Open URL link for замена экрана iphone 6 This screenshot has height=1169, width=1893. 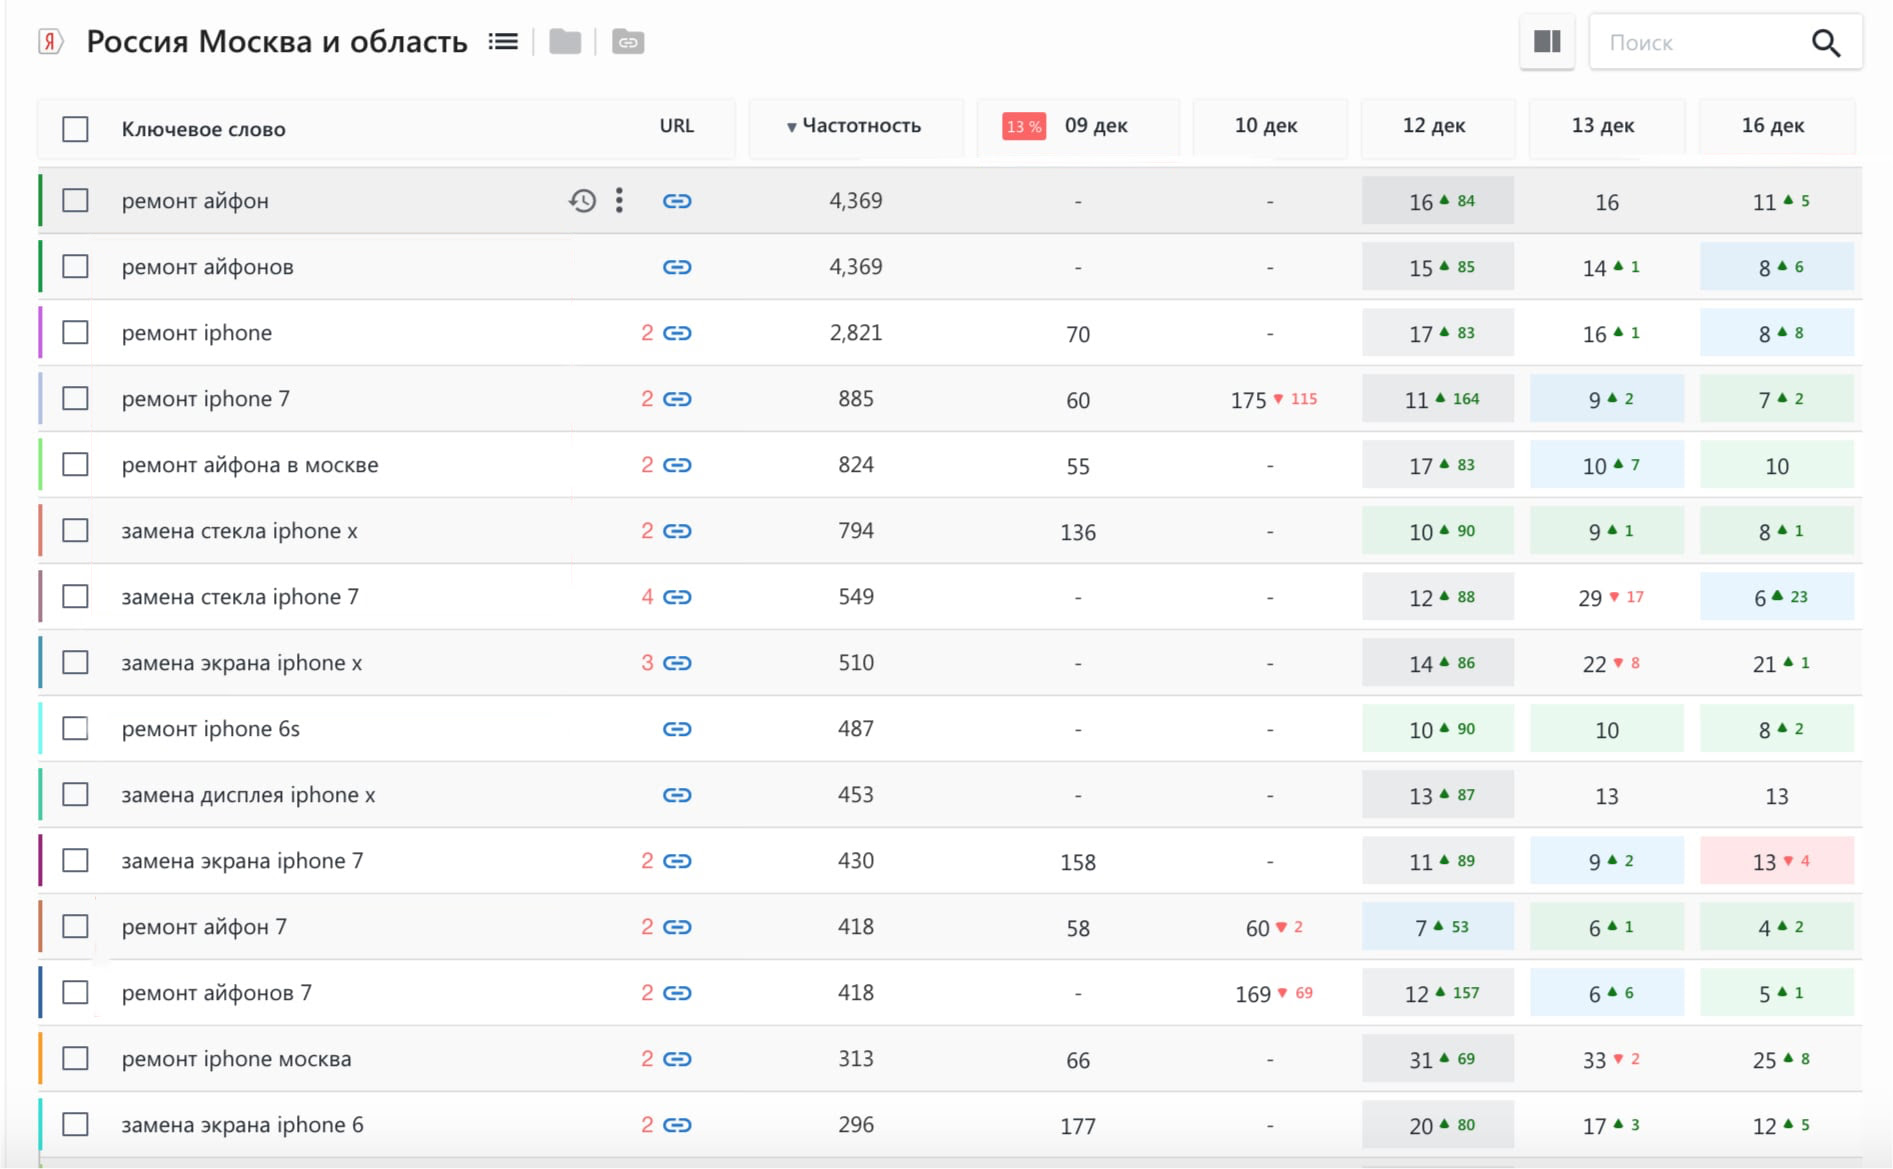pyautogui.click(x=677, y=1125)
